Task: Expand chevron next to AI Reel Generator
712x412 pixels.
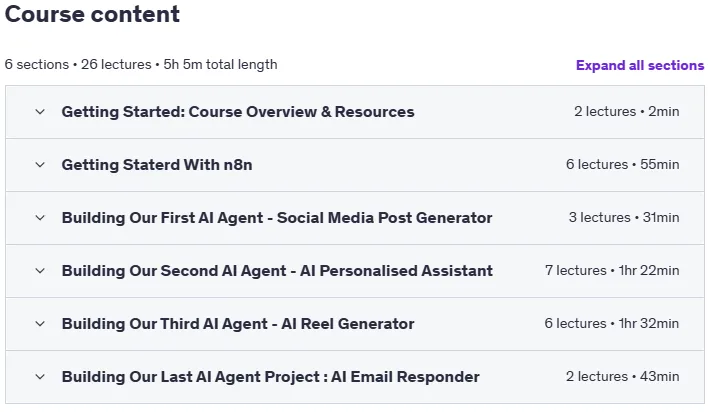Action: (40, 324)
